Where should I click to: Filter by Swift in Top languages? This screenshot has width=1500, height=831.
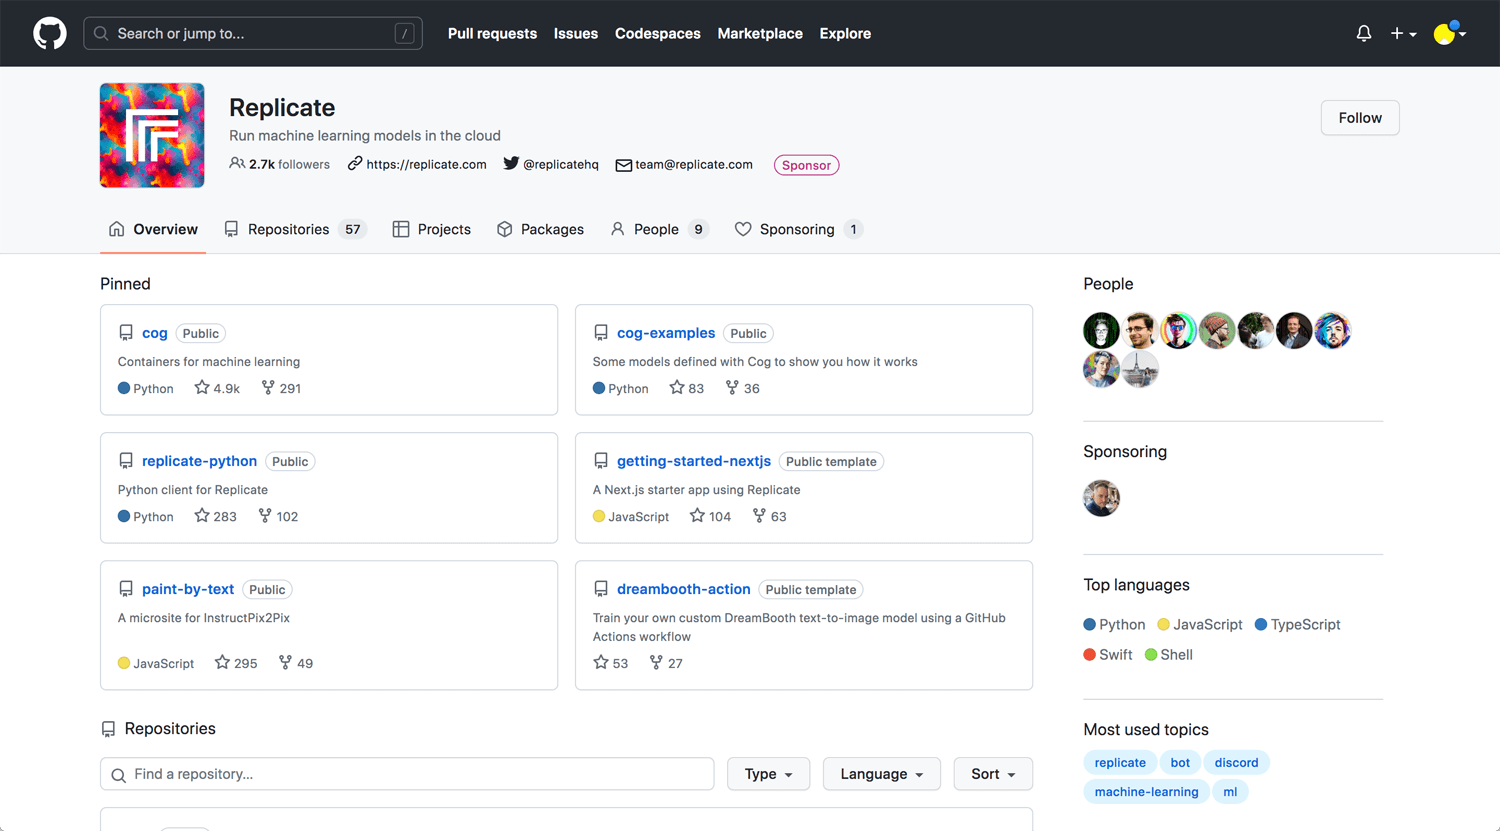[x=1108, y=654]
